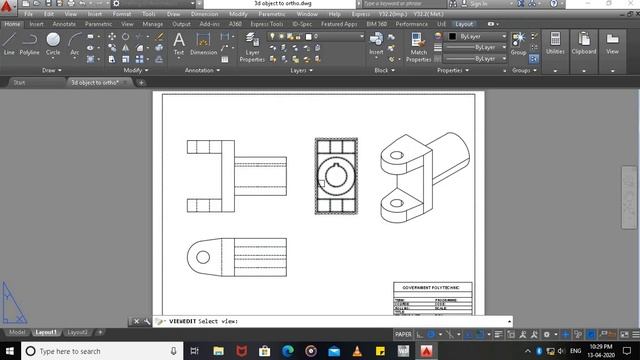Click the Group icon
The image size is (640, 360).
[518, 44]
